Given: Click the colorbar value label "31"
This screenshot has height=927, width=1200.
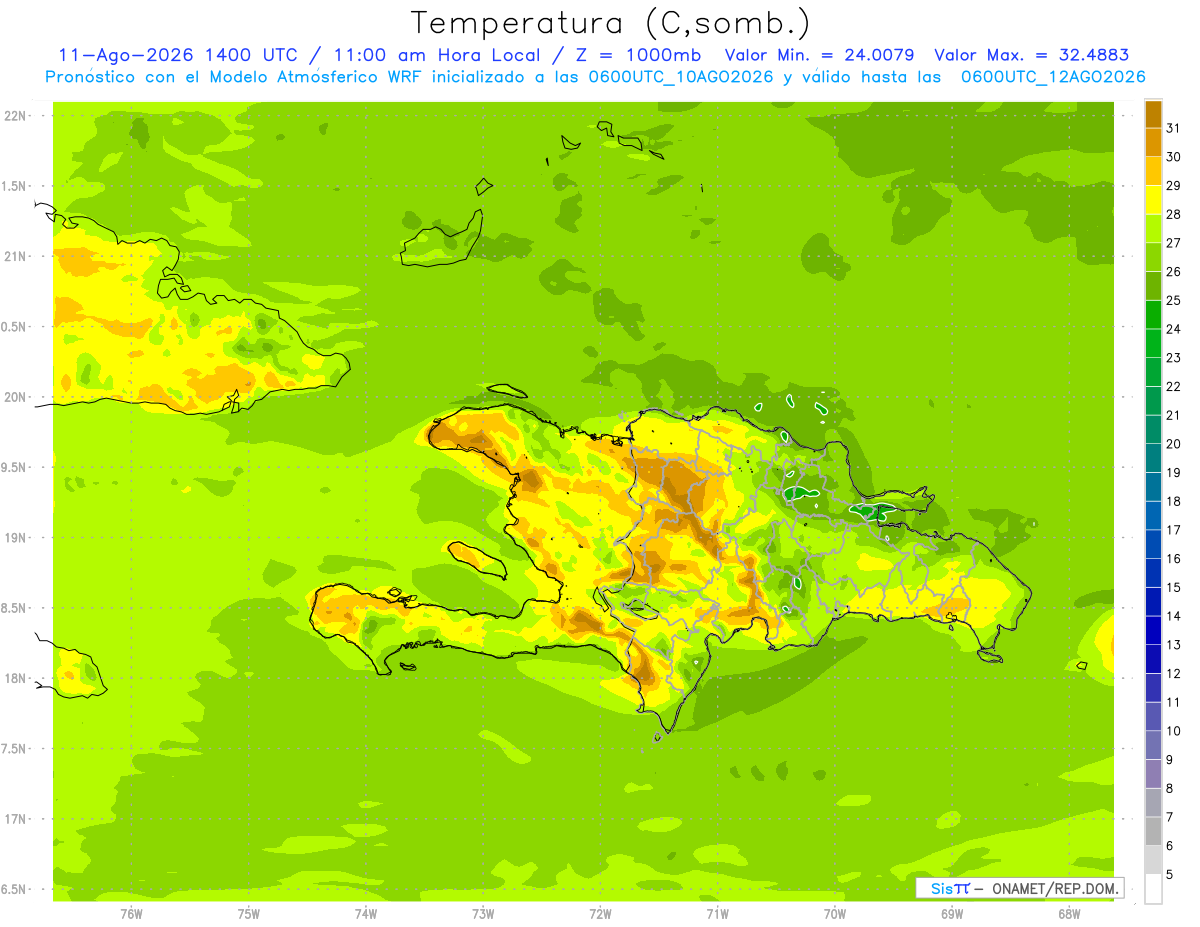Looking at the screenshot, I should click(x=1173, y=128).
